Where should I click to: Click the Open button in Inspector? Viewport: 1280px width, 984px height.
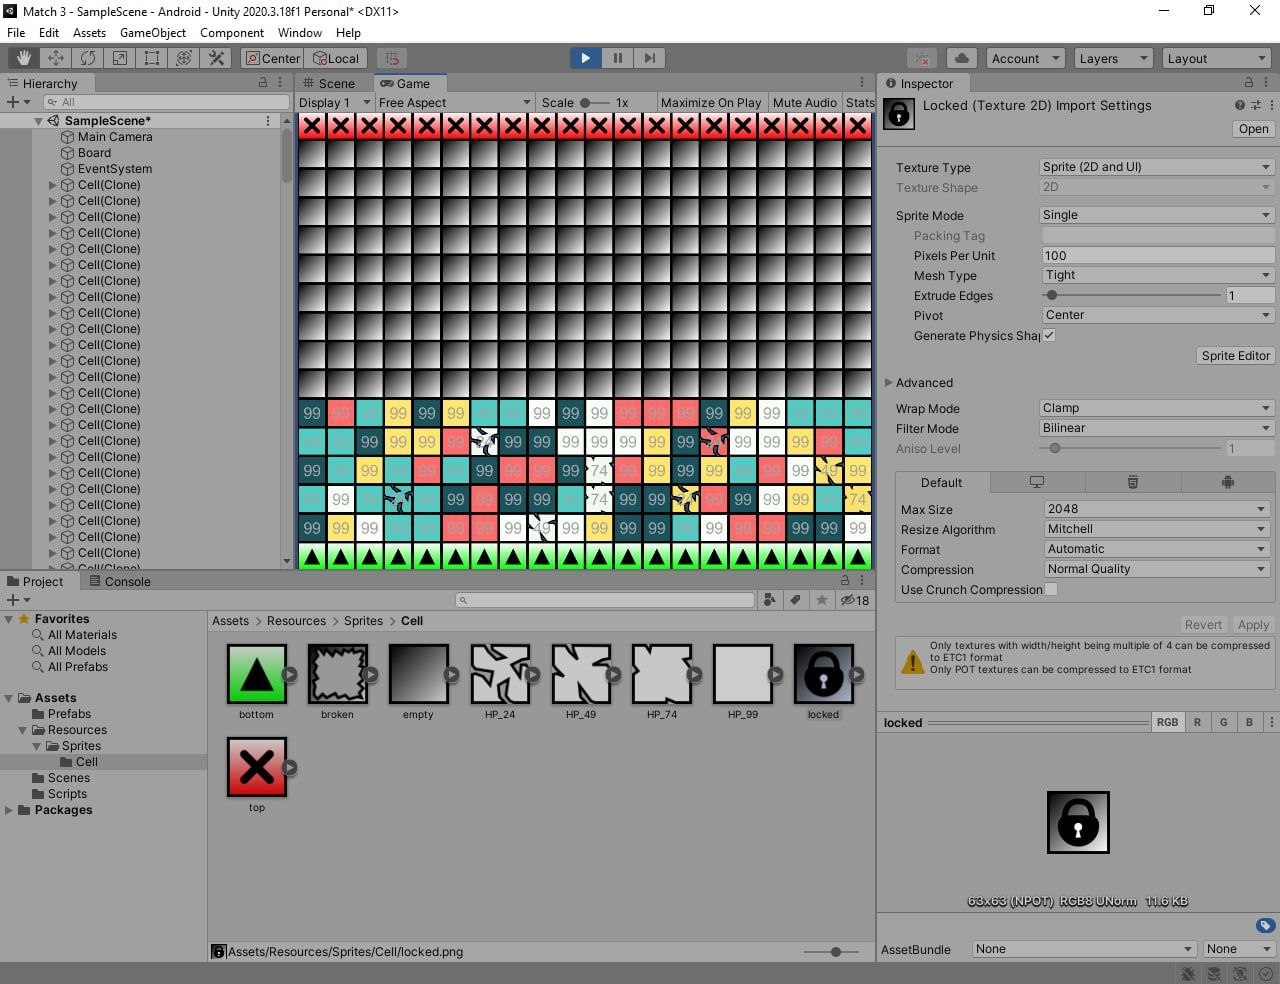click(x=1253, y=128)
